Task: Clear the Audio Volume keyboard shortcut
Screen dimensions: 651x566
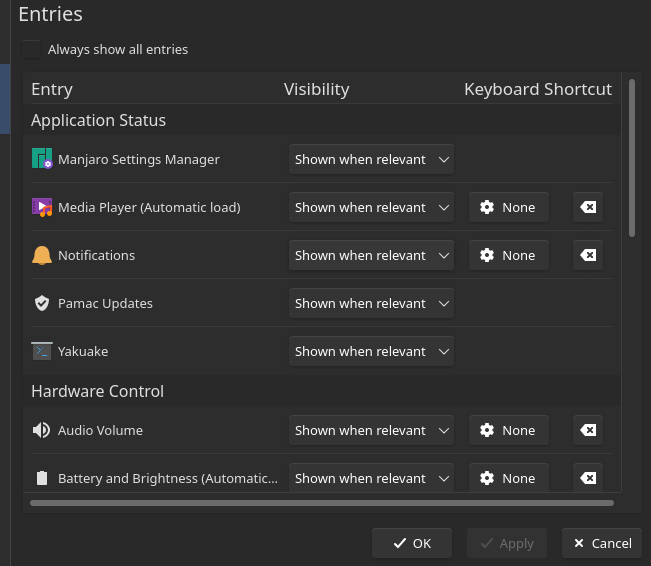Action: click(588, 430)
